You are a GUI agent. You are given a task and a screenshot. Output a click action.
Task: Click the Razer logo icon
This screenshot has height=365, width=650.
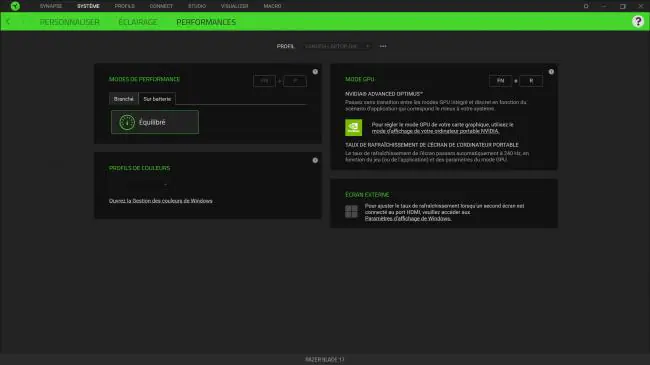click(x=15, y=6)
